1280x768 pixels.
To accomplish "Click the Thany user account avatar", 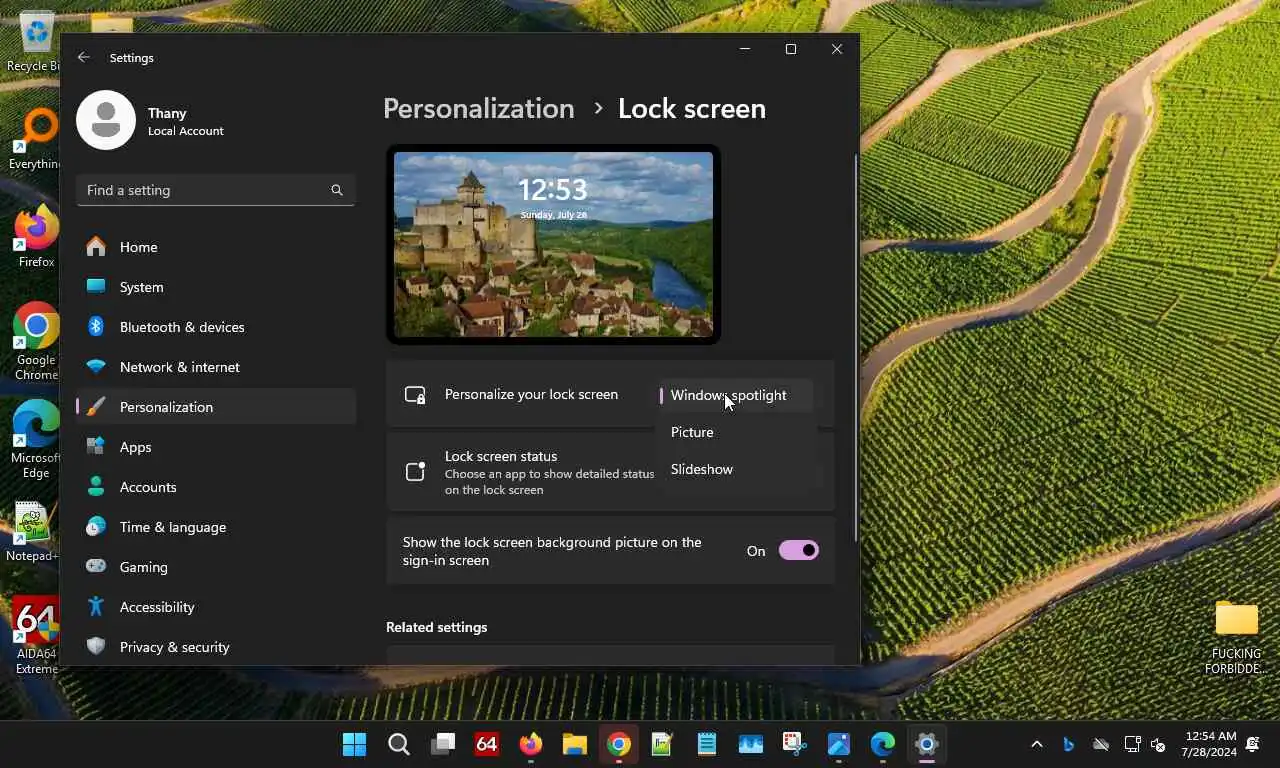I will coord(106,120).
